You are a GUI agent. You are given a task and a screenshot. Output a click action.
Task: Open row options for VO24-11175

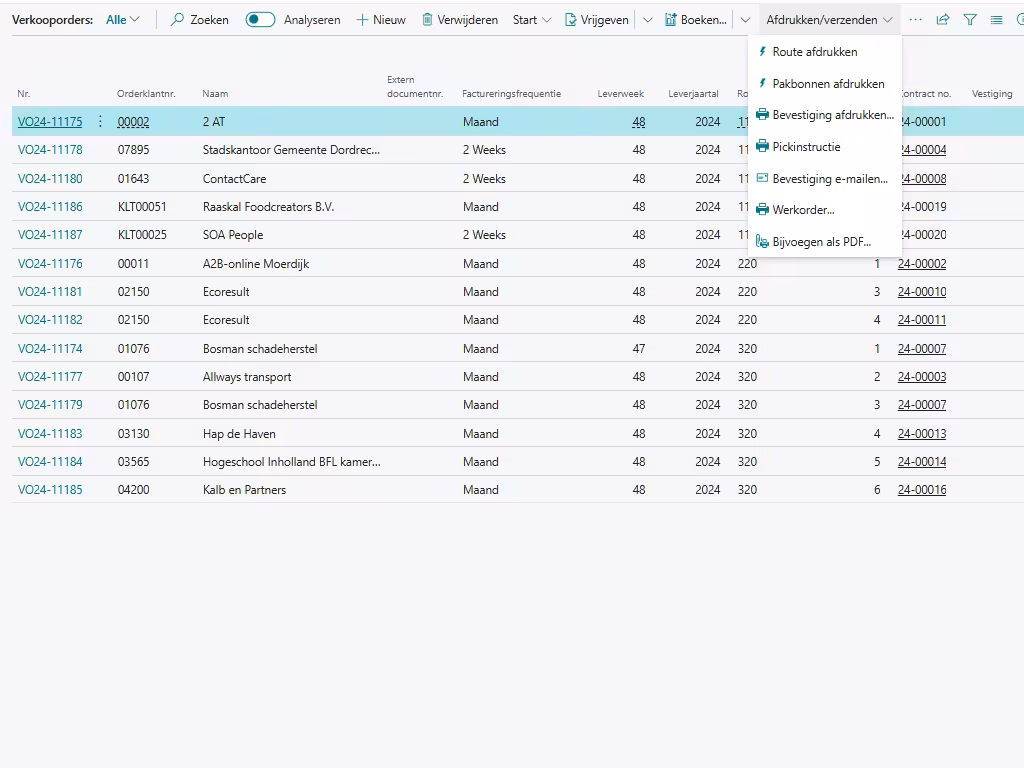(x=100, y=122)
